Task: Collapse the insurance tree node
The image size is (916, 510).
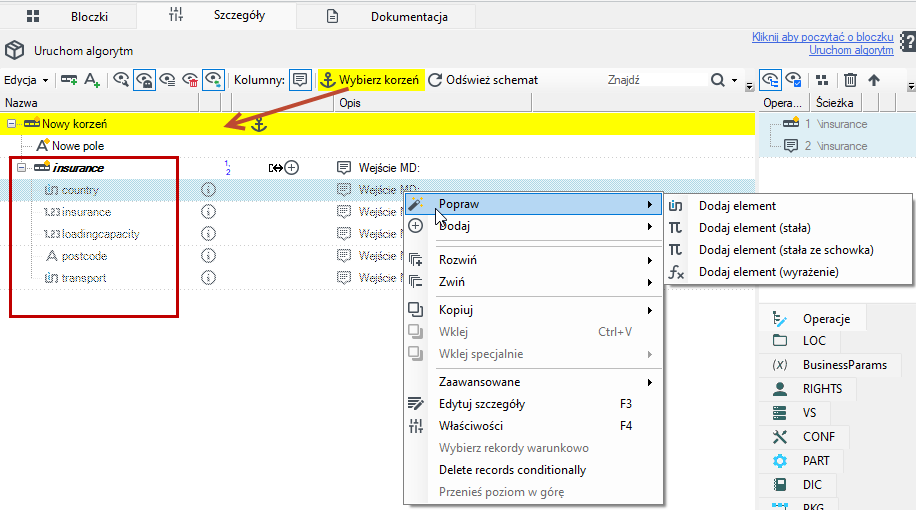Action: pyautogui.click(x=21, y=168)
